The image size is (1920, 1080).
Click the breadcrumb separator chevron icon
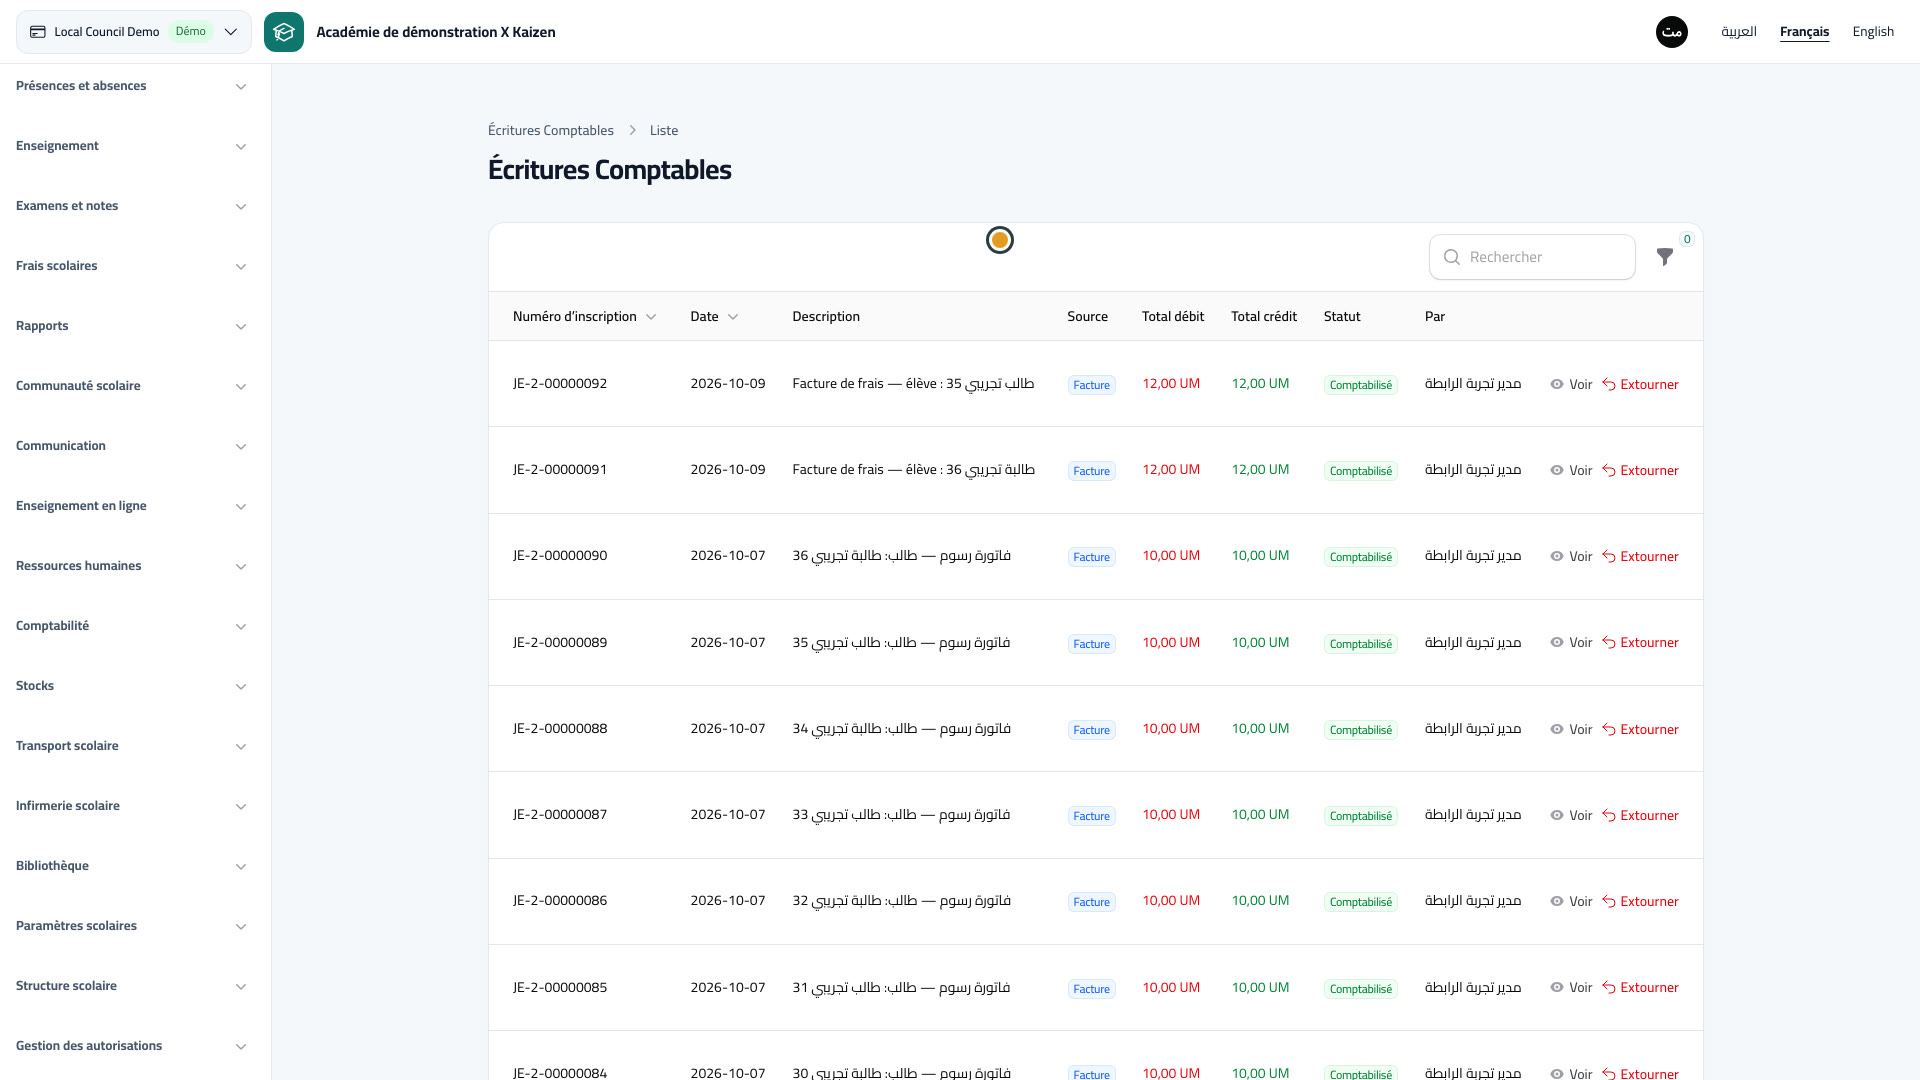click(632, 131)
